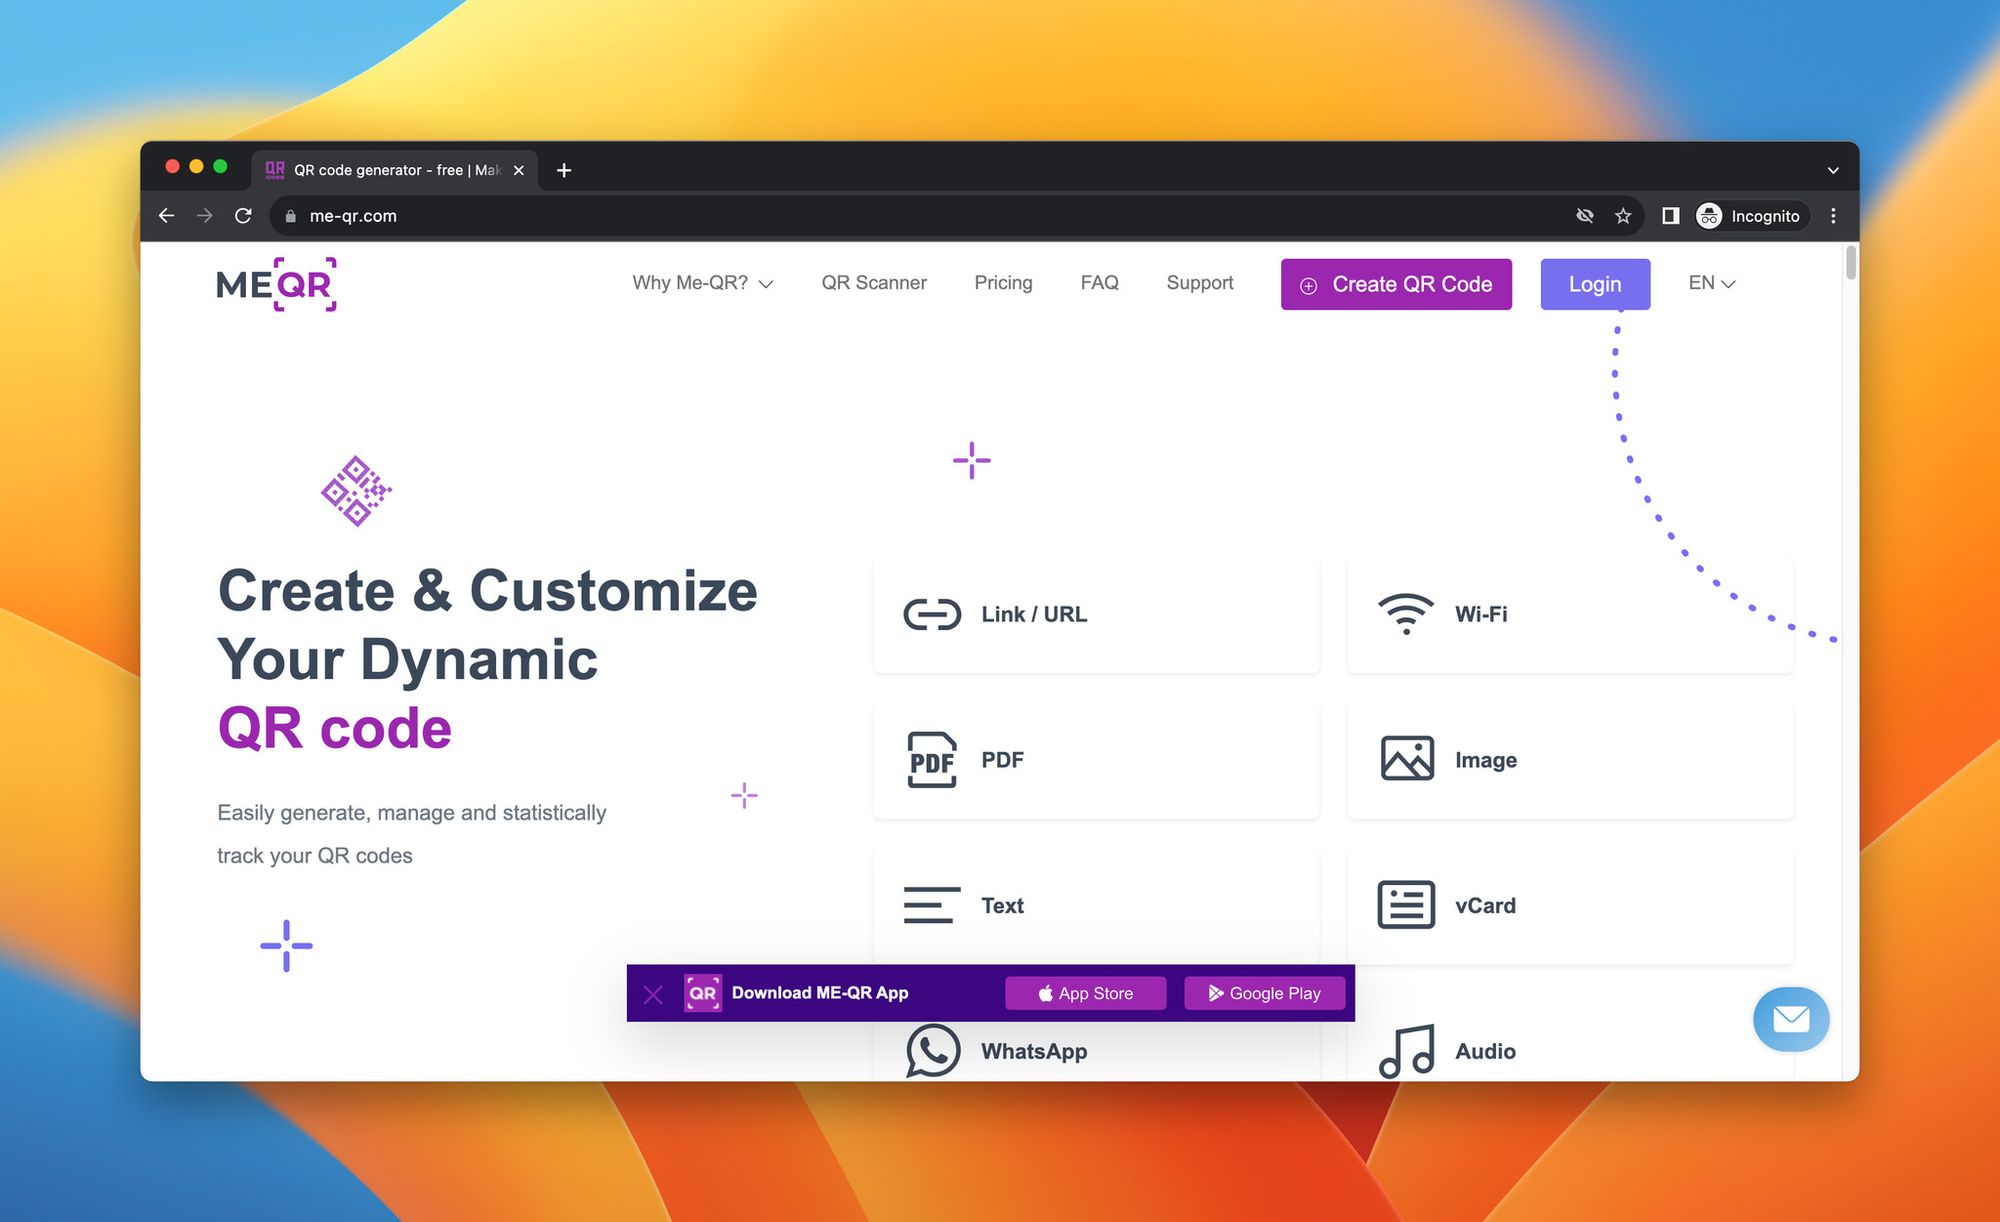Click the FAQ navigation link

point(1099,283)
